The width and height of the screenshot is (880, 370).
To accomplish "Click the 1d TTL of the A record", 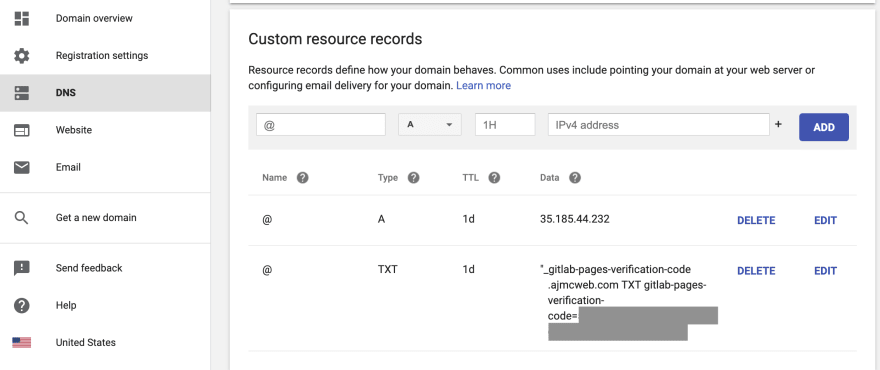I will [468, 219].
